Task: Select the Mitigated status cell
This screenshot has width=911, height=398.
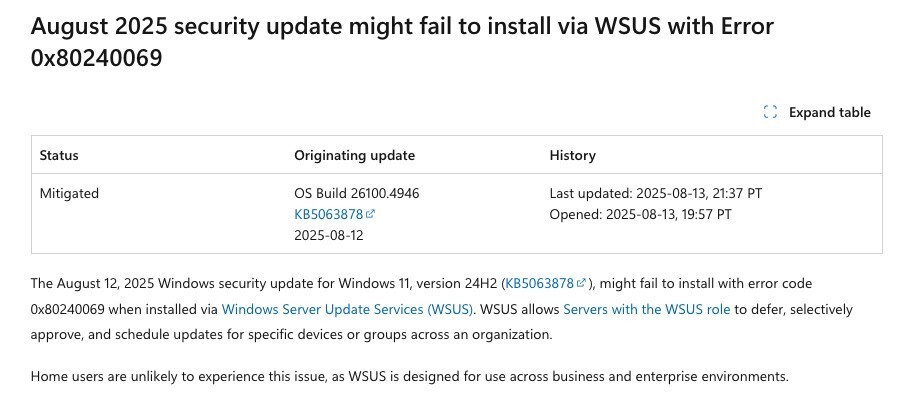Action: [x=69, y=193]
